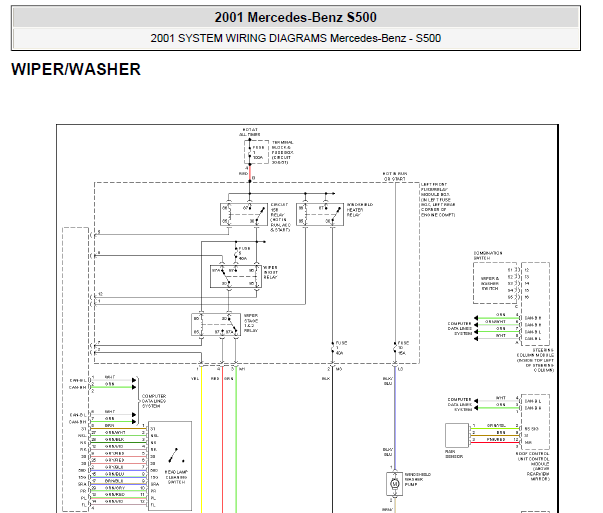Click the YEL wire color label
The image size is (603, 513).
195,379
